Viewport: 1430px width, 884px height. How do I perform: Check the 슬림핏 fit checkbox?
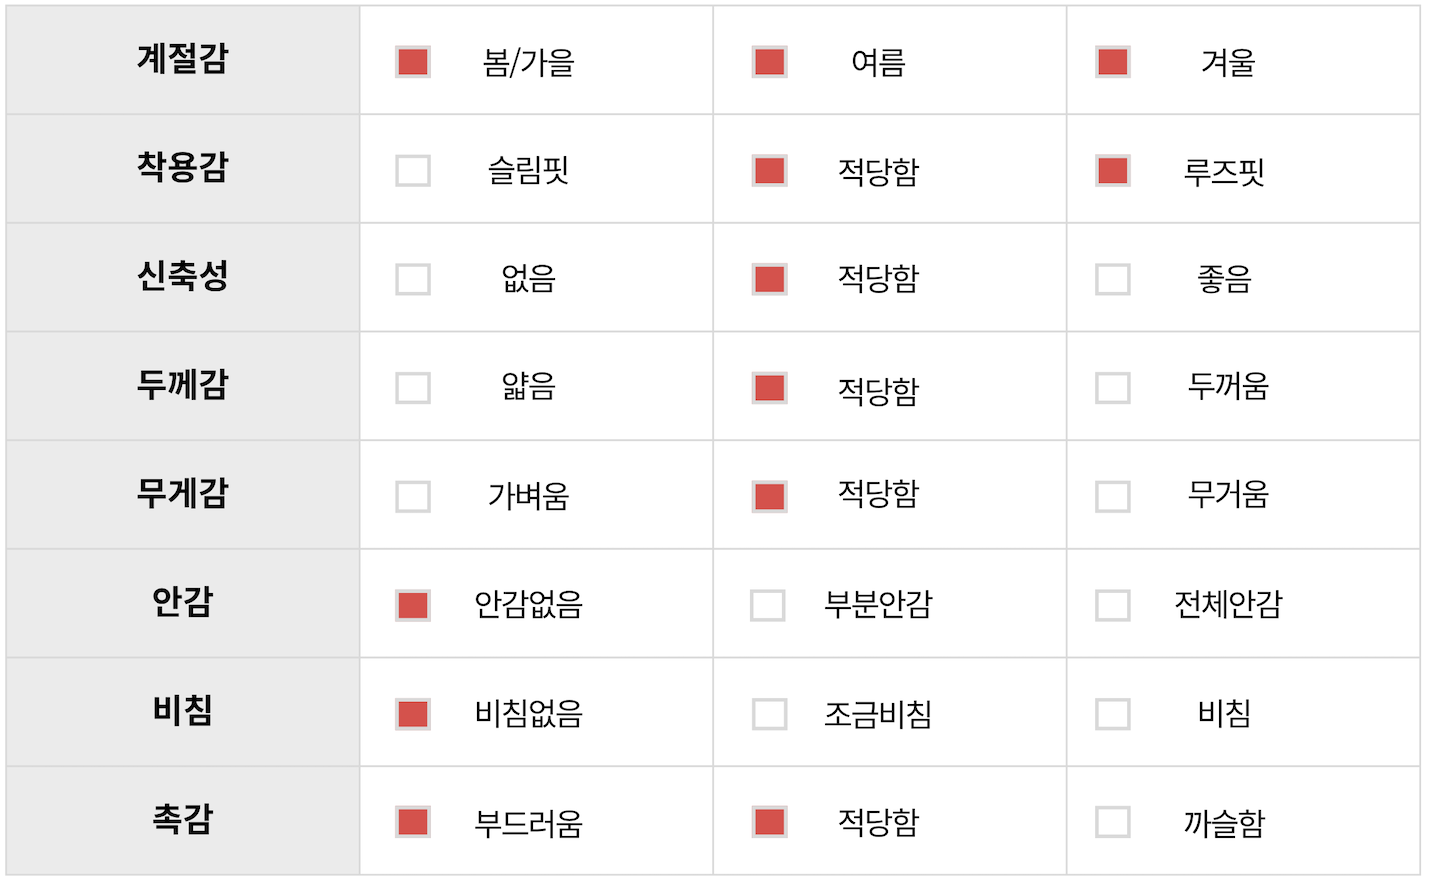(413, 171)
